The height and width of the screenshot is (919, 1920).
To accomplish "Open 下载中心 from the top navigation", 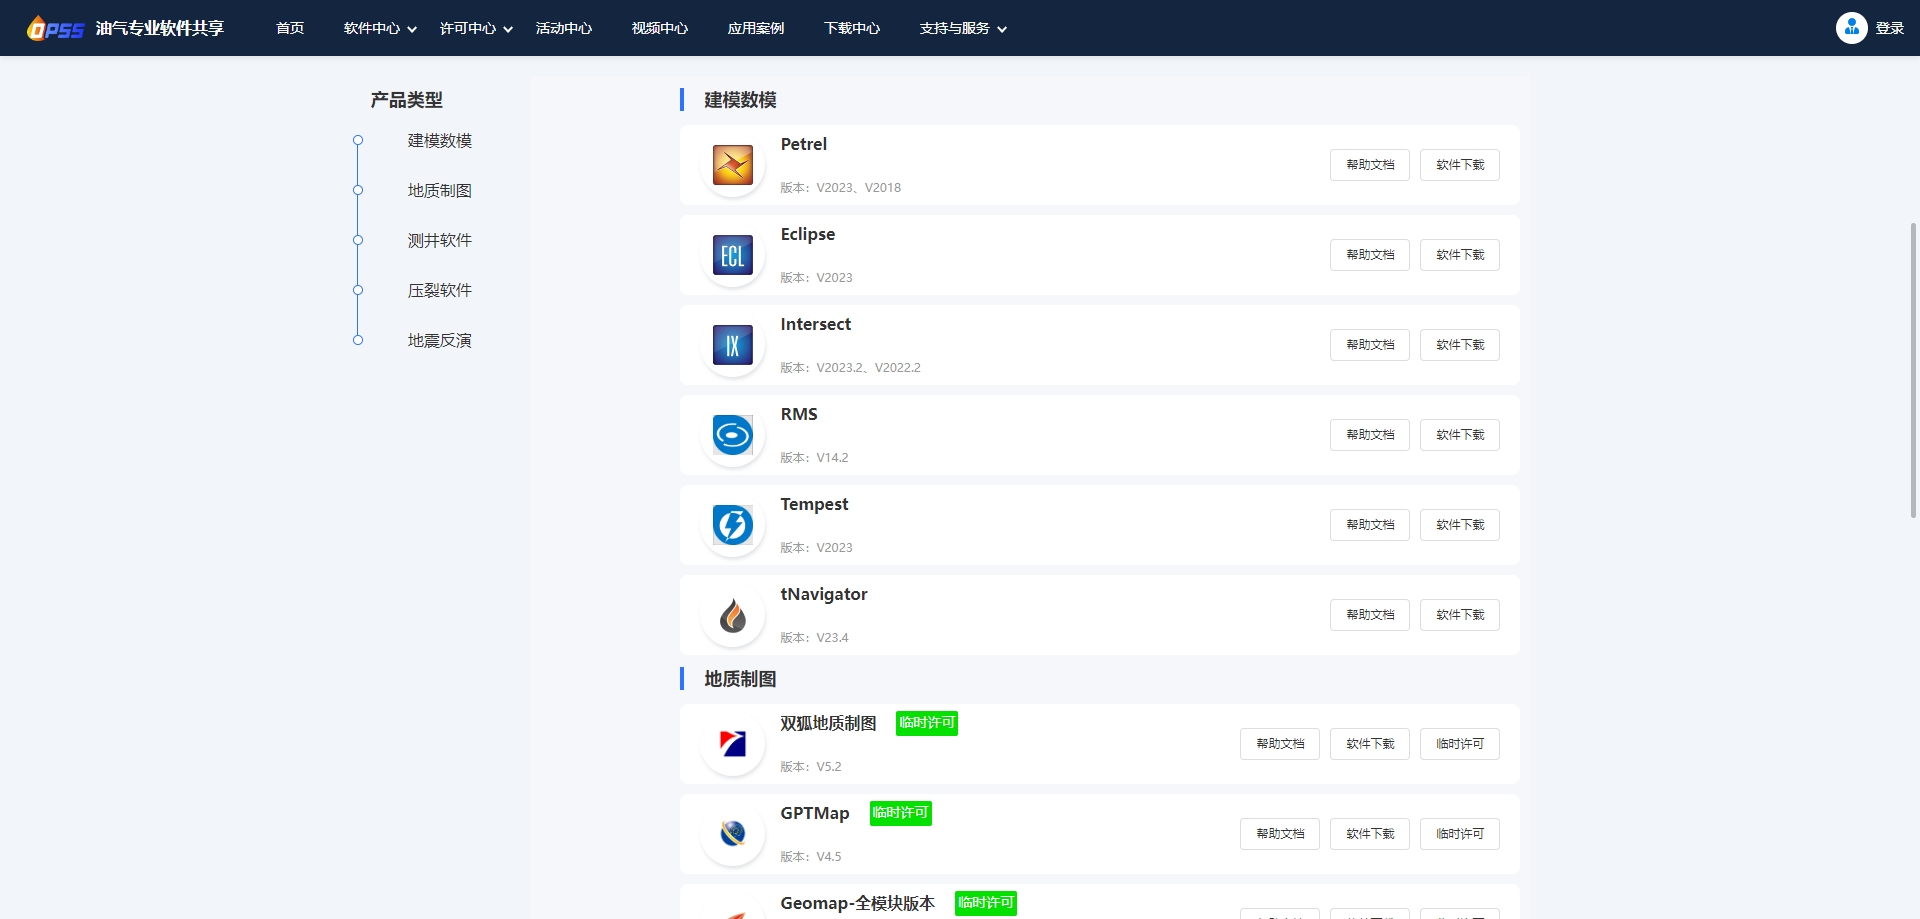I will pyautogui.click(x=852, y=28).
